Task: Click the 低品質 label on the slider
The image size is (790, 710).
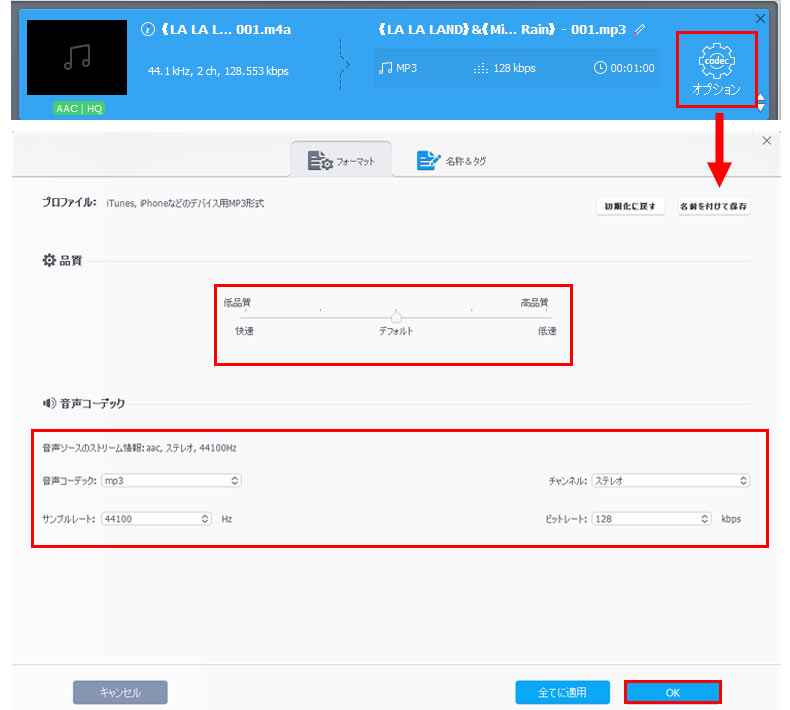Action: coord(237,302)
